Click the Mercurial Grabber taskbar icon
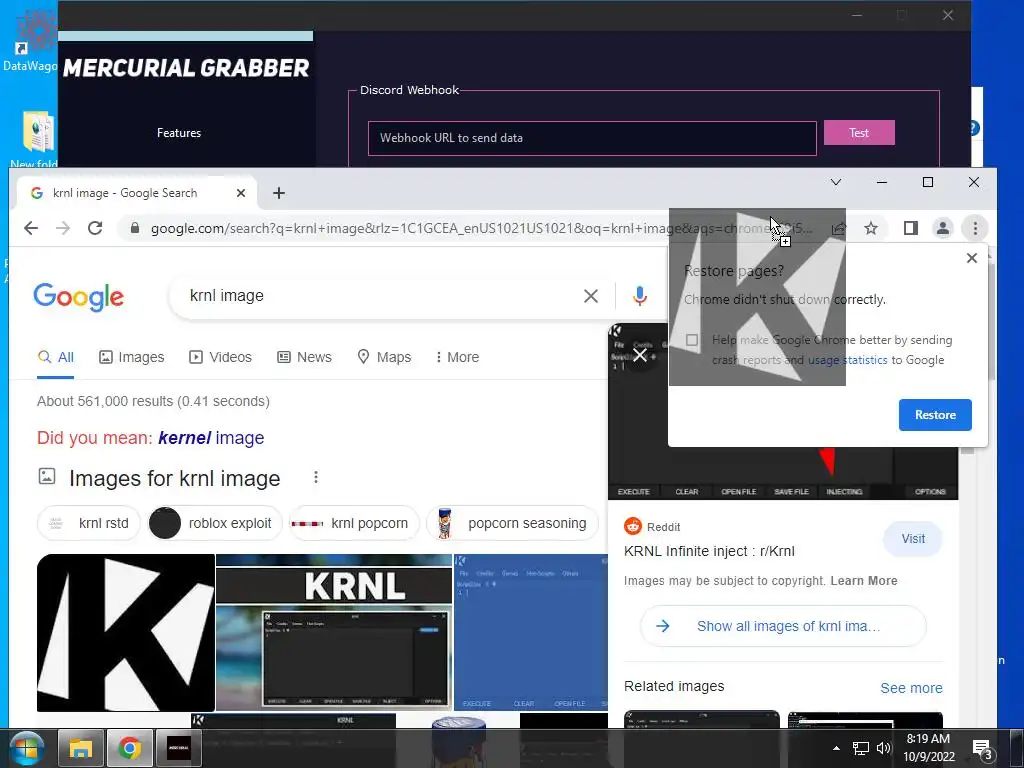The width and height of the screenshot is (1024, 768). coord(179,748)
